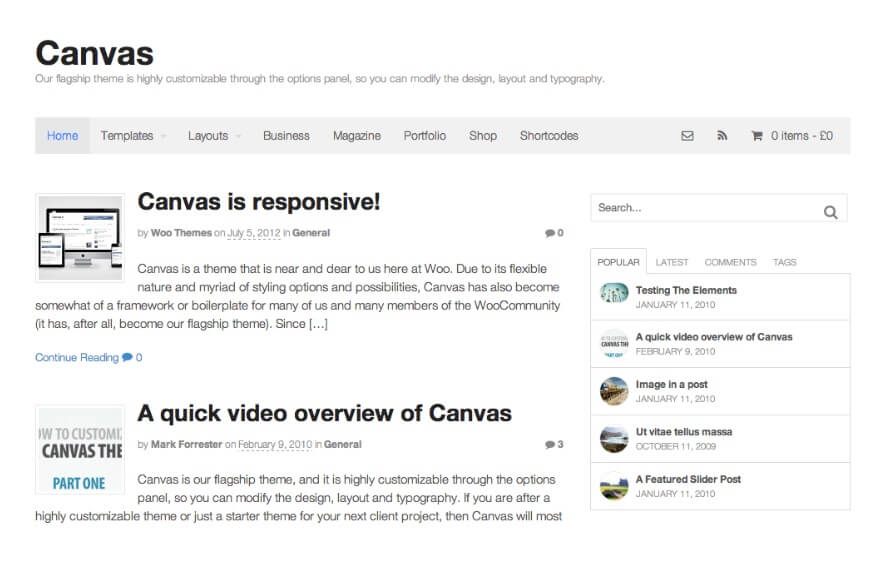Click the search magnifier icon
The image size is (871, 562).
tap(830, 212)
